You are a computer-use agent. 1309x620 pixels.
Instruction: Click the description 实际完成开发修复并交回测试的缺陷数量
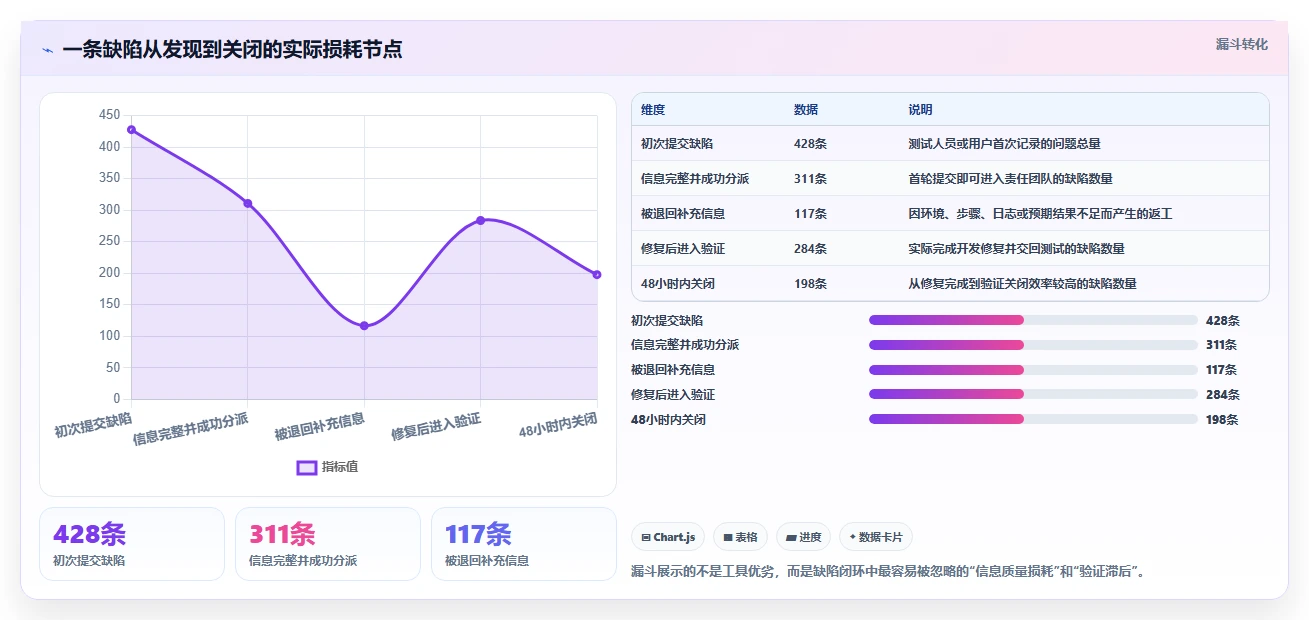point(1016,249)
